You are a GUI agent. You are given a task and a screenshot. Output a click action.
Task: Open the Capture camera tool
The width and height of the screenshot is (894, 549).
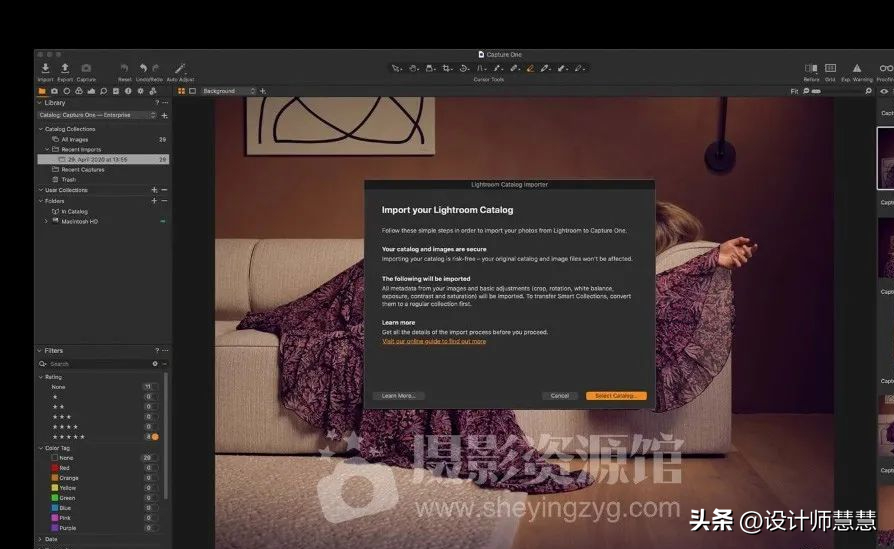(86, 69)
